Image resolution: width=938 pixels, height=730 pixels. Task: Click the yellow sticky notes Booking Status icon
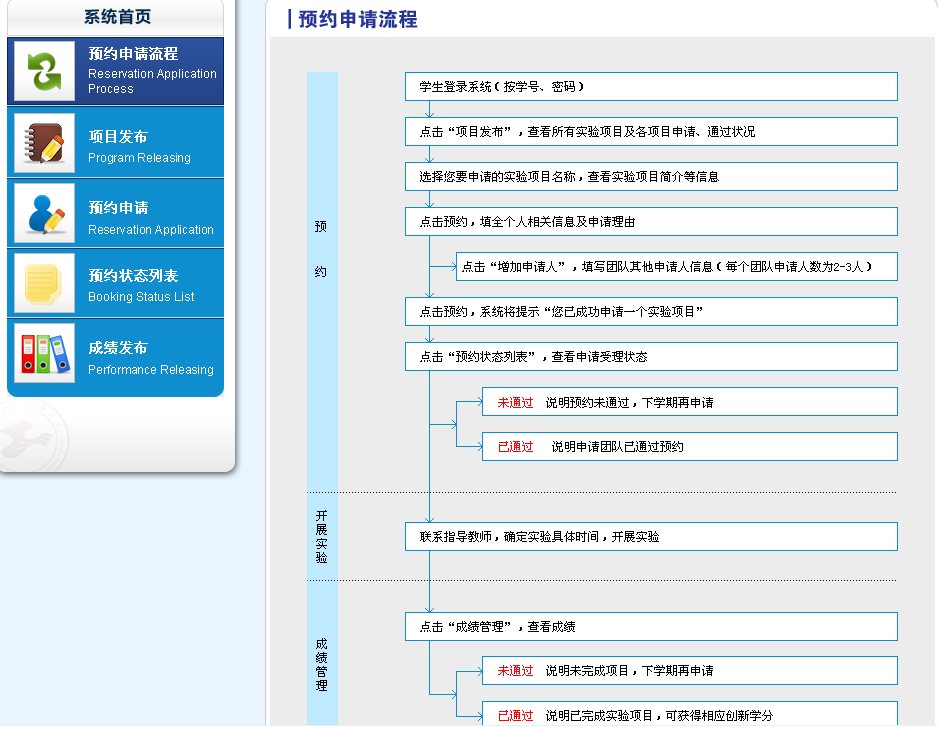click(x=44, y=283)
